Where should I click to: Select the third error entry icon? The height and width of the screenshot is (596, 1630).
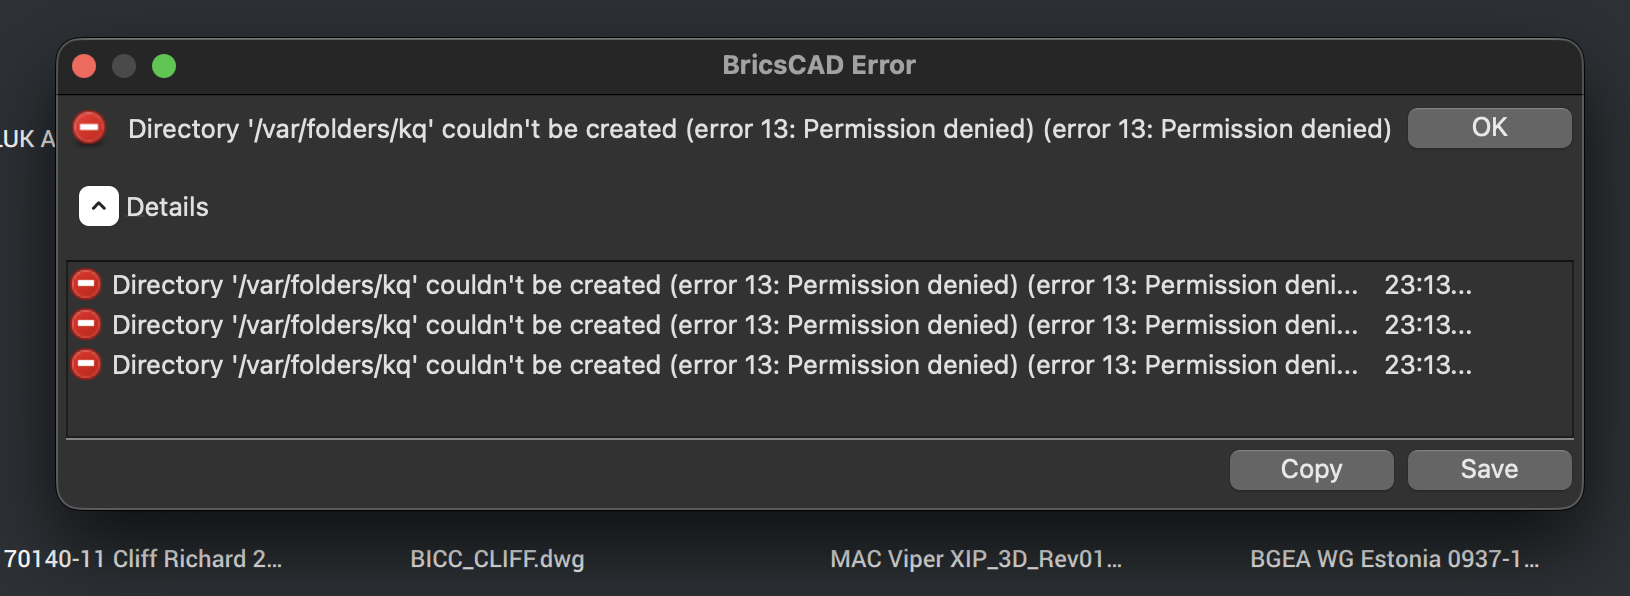[x=86, y=365]
